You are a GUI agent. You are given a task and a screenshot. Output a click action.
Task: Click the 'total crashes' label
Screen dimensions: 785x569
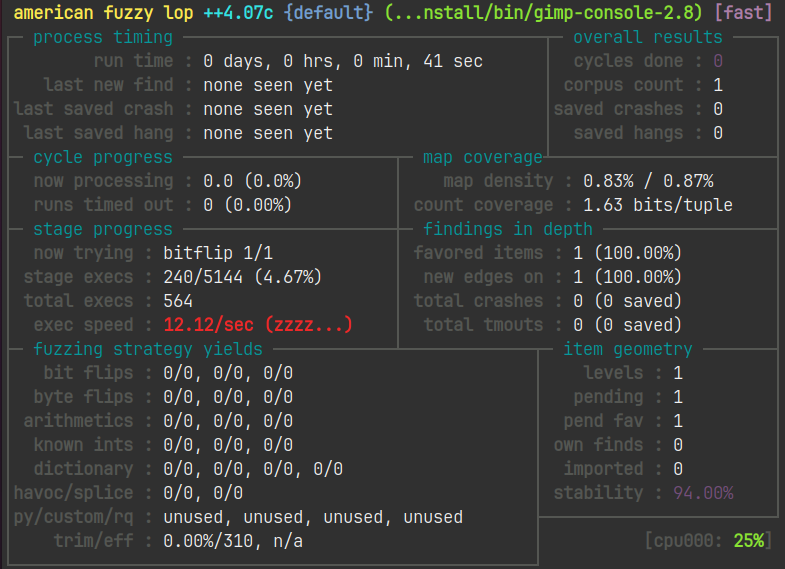point(479,301)
